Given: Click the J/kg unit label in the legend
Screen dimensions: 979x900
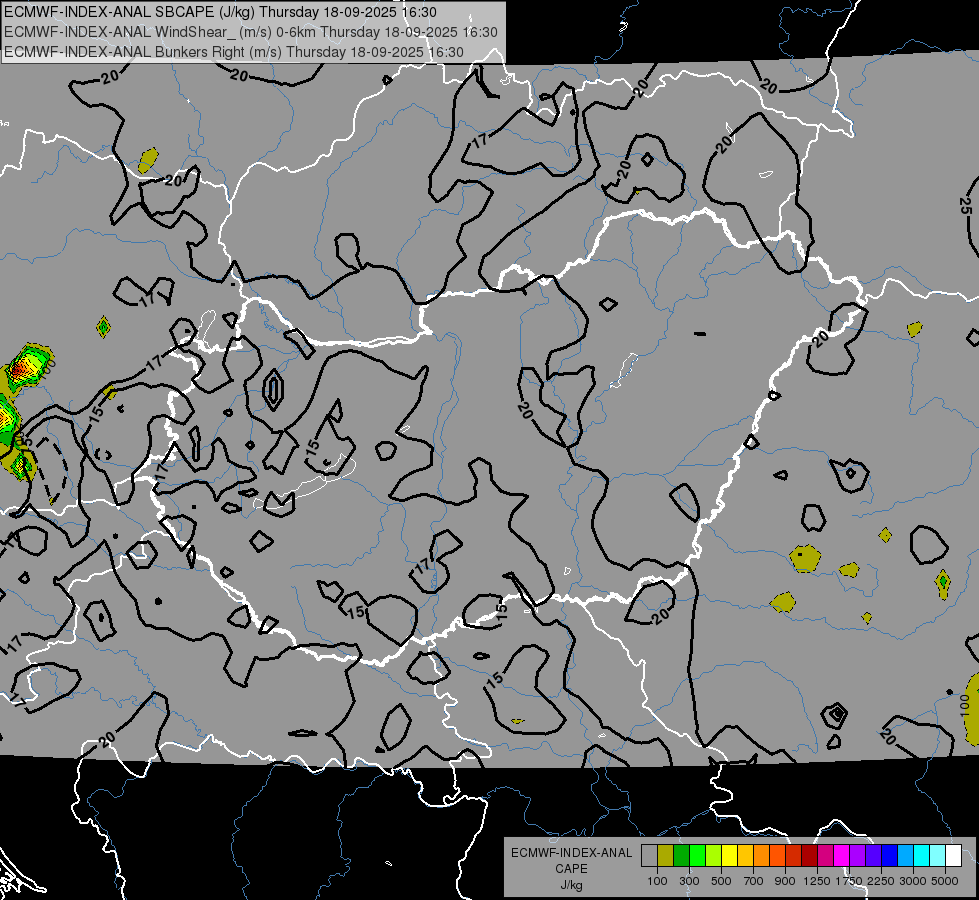Looking at the screenshot, I should pos(571,884).
